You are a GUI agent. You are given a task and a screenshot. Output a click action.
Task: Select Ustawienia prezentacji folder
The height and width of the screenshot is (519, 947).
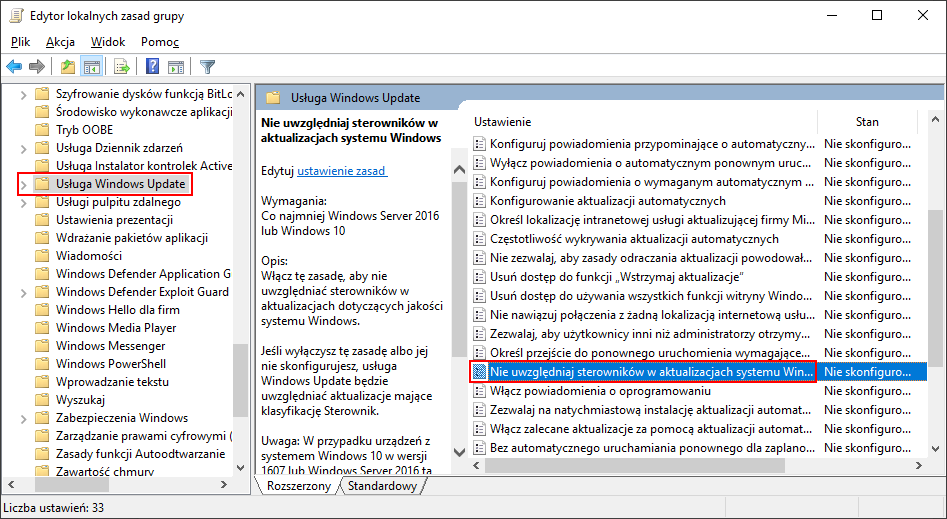[115, 220]
